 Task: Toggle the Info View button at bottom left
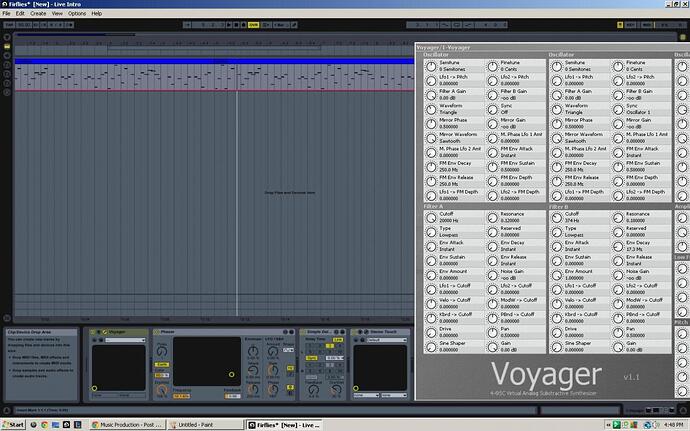point(7,410)
